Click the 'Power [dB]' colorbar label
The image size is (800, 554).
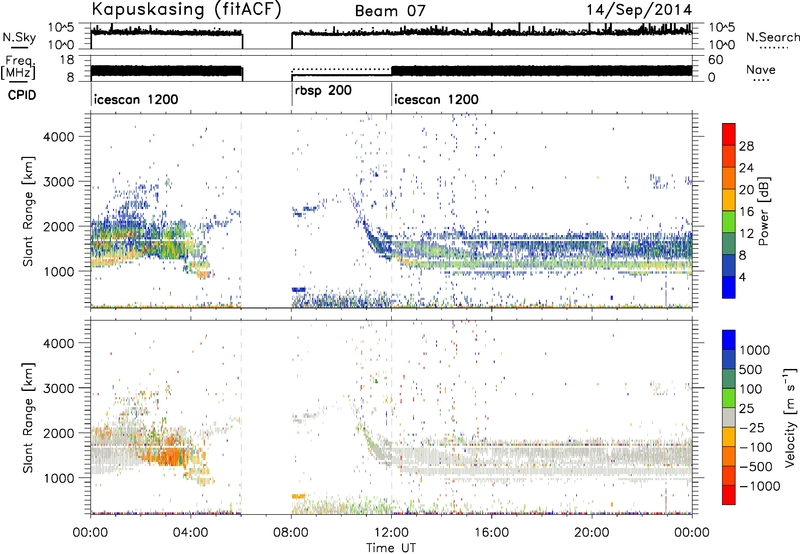coord(763,211)
